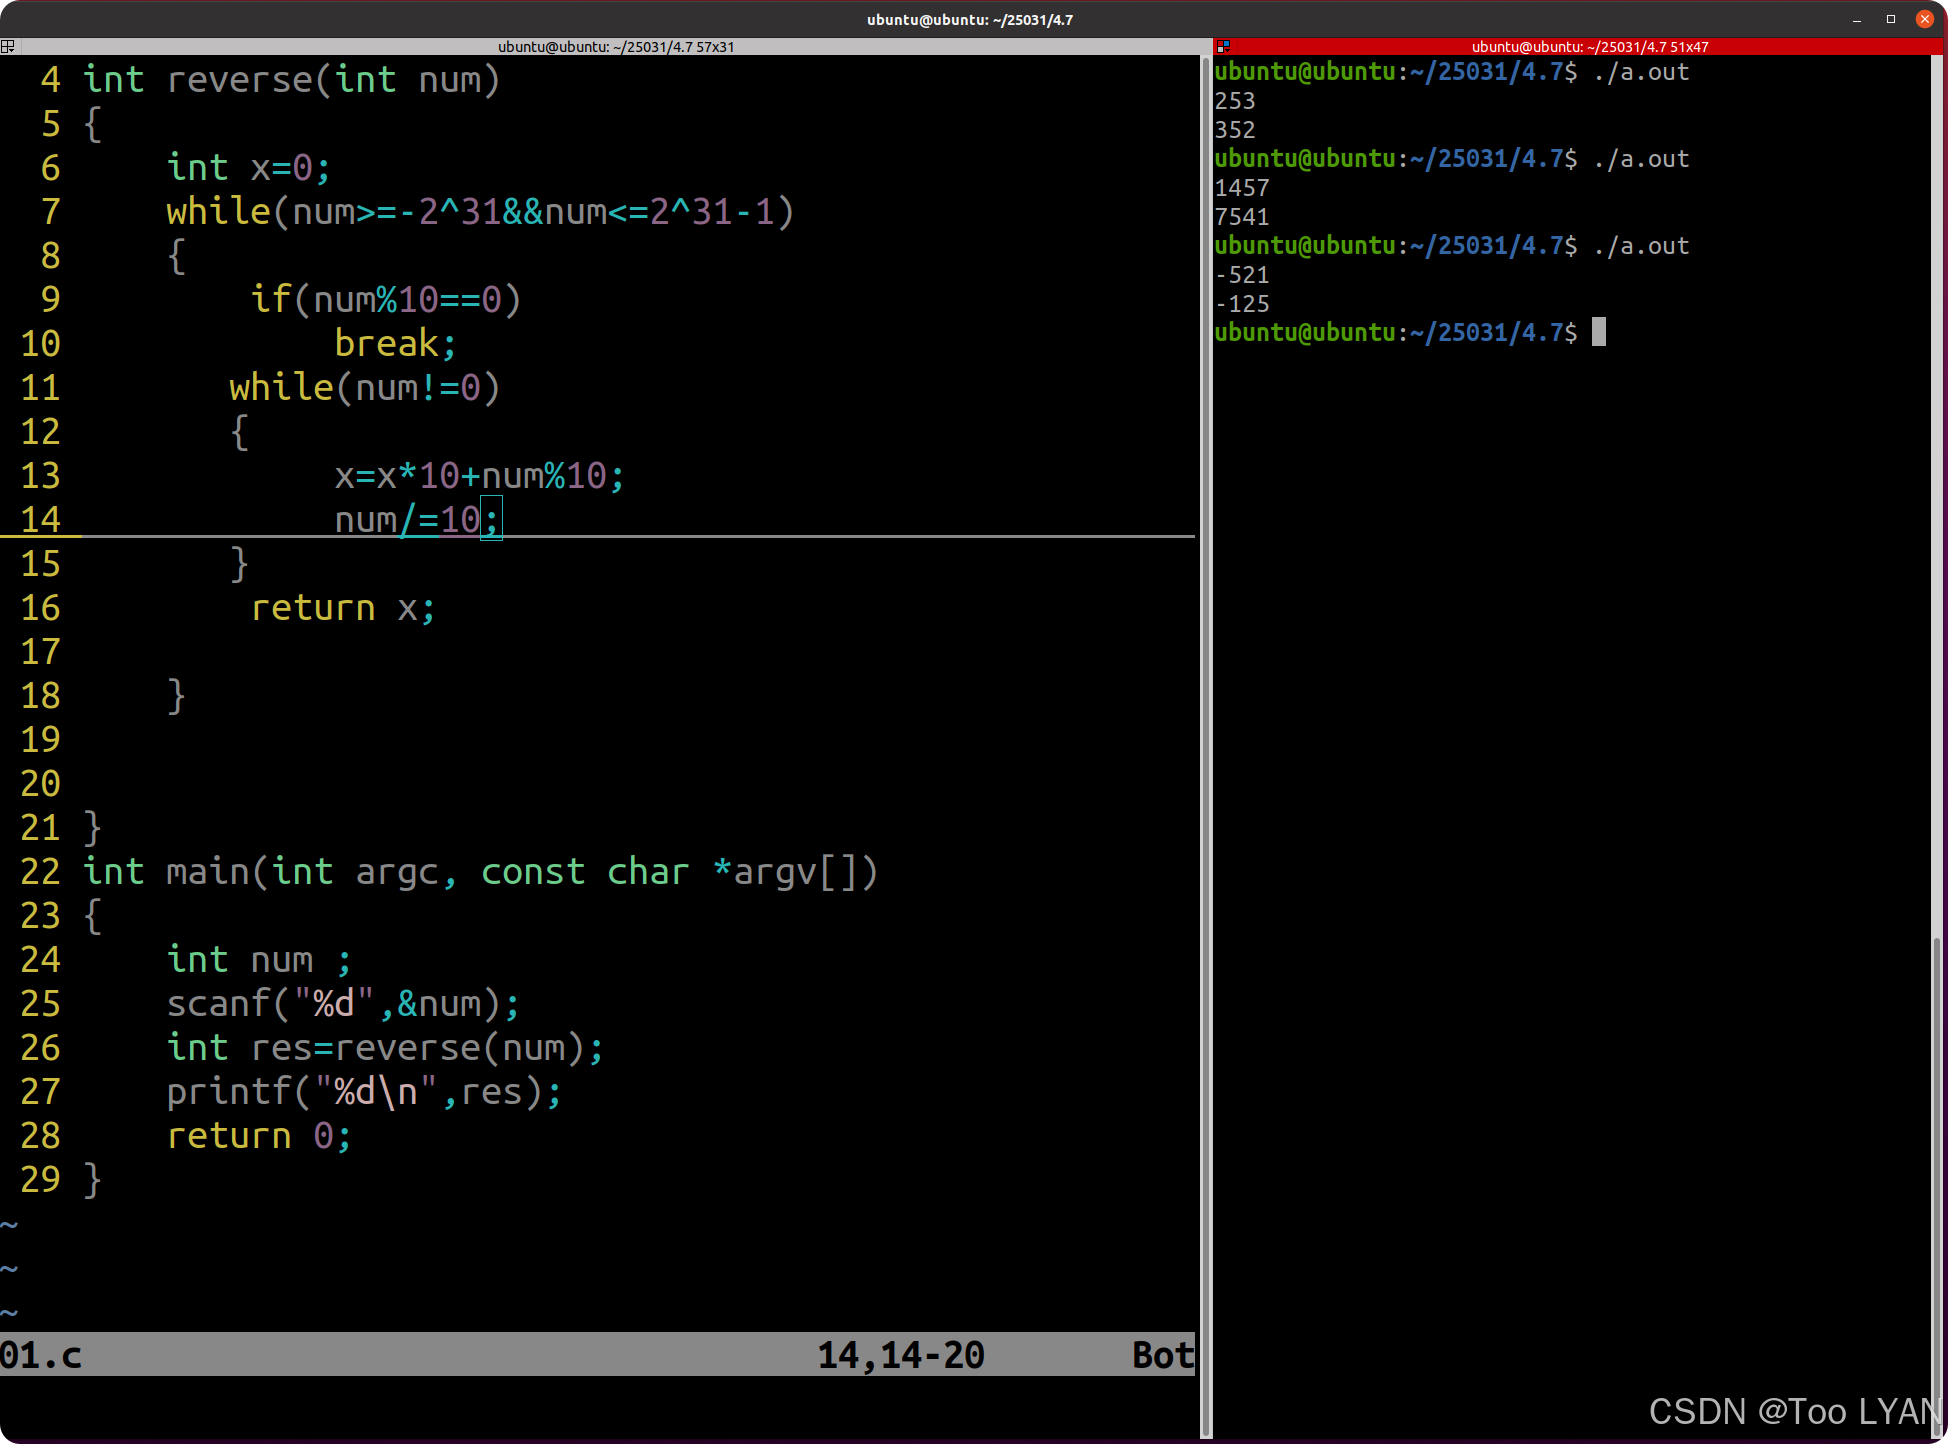Click the window title ubuntu@ubuntu: ~/25031/4.7

969,19
